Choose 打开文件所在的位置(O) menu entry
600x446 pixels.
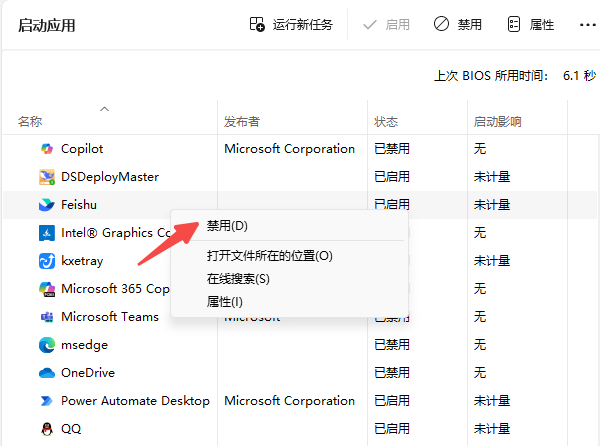tap(269, 256)
